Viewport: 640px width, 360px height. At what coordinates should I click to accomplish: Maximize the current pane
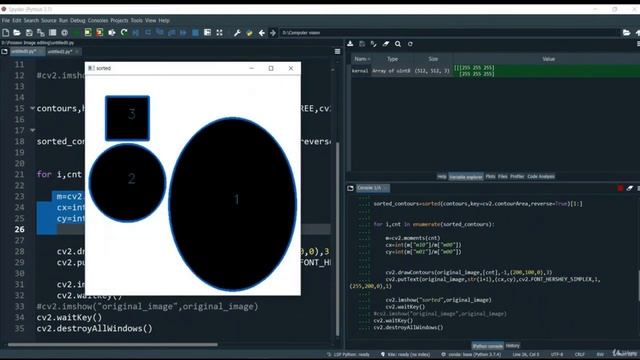coord(207,33)
